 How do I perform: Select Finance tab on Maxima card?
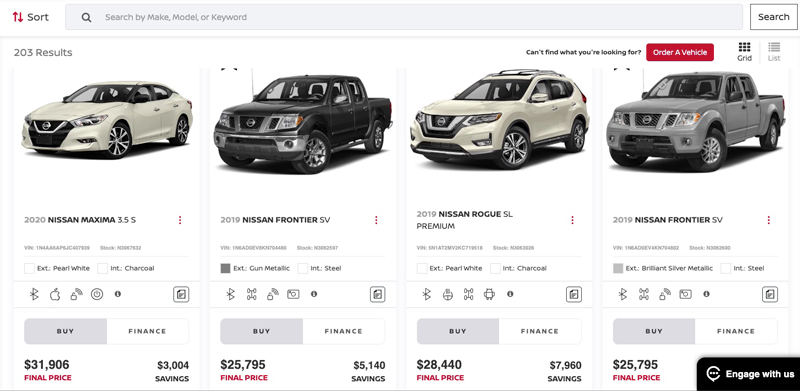[147, 331]
